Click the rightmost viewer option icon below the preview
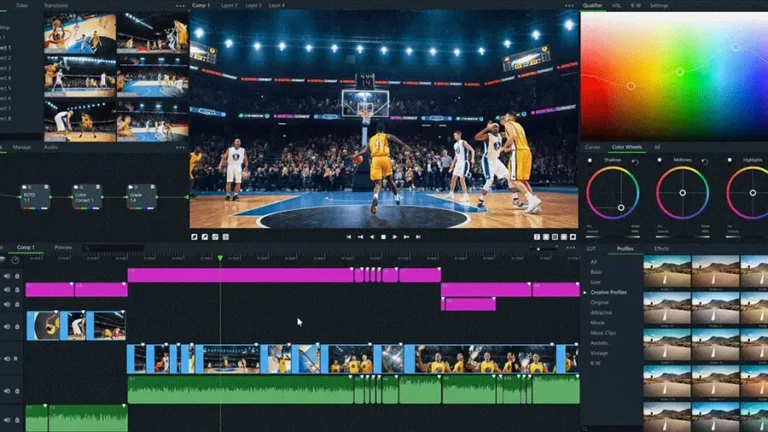Screen dimensions: 768x432 tap(573, 237)
